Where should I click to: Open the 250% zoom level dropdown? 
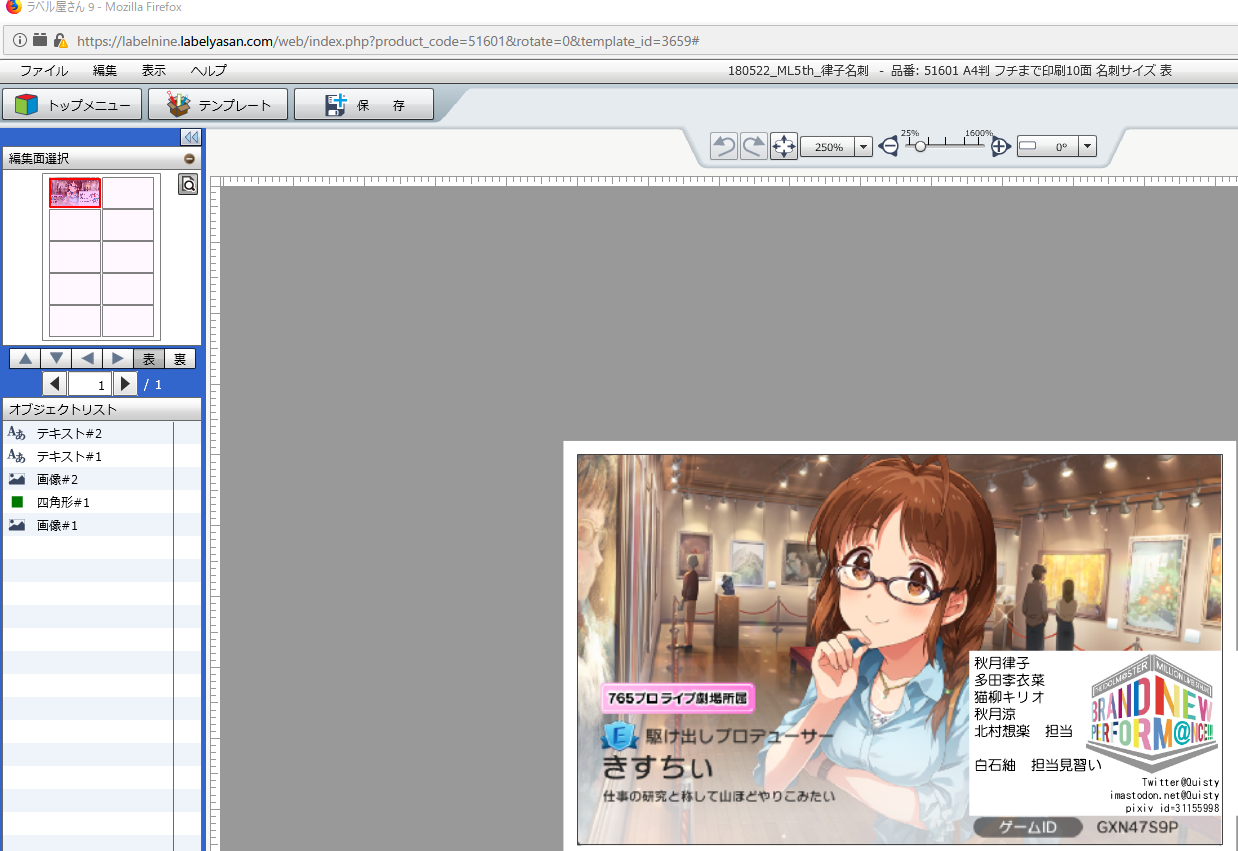(x=863, y=147)
